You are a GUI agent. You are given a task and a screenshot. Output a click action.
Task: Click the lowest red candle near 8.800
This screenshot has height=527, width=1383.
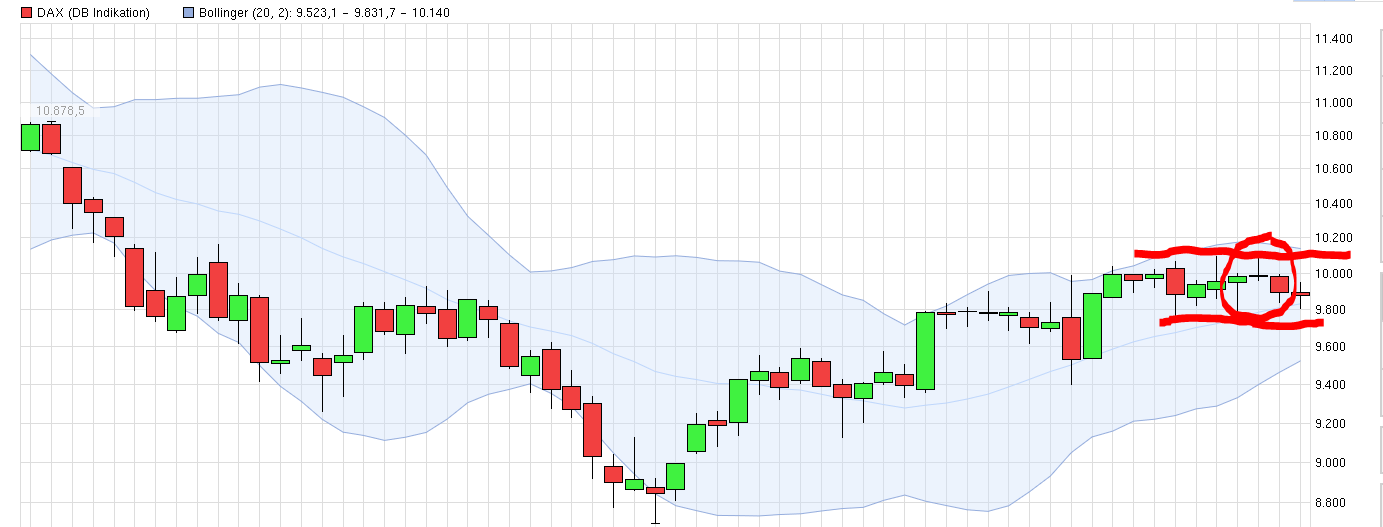(x=655, y=490)
